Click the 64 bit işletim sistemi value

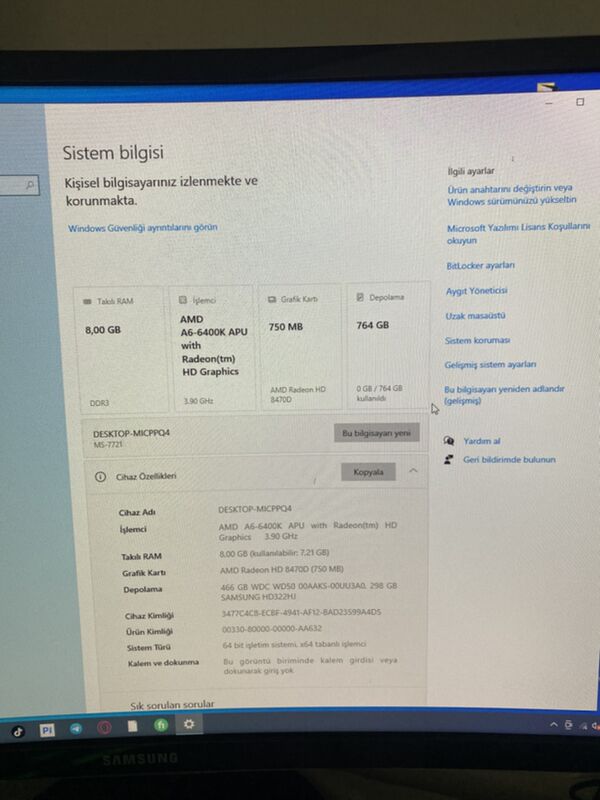(294, 645)
